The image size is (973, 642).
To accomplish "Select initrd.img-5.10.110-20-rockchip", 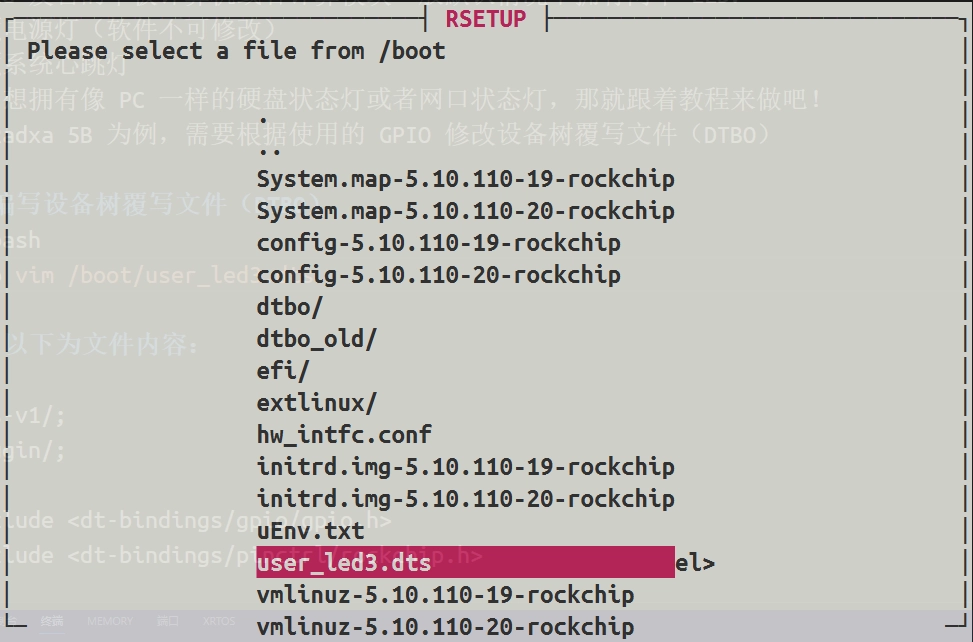I will [x=465, y=499].
